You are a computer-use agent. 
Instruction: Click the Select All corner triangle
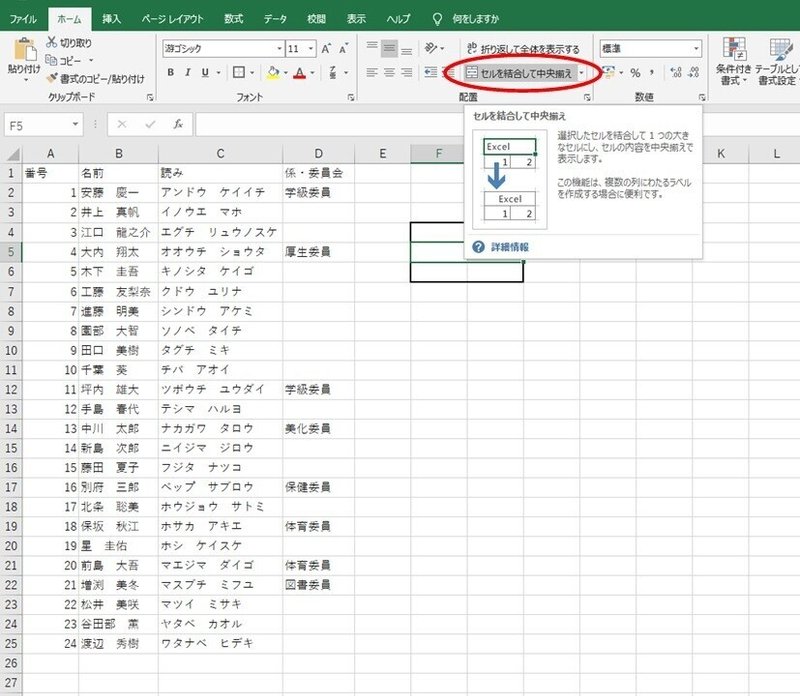pos(12,154)
